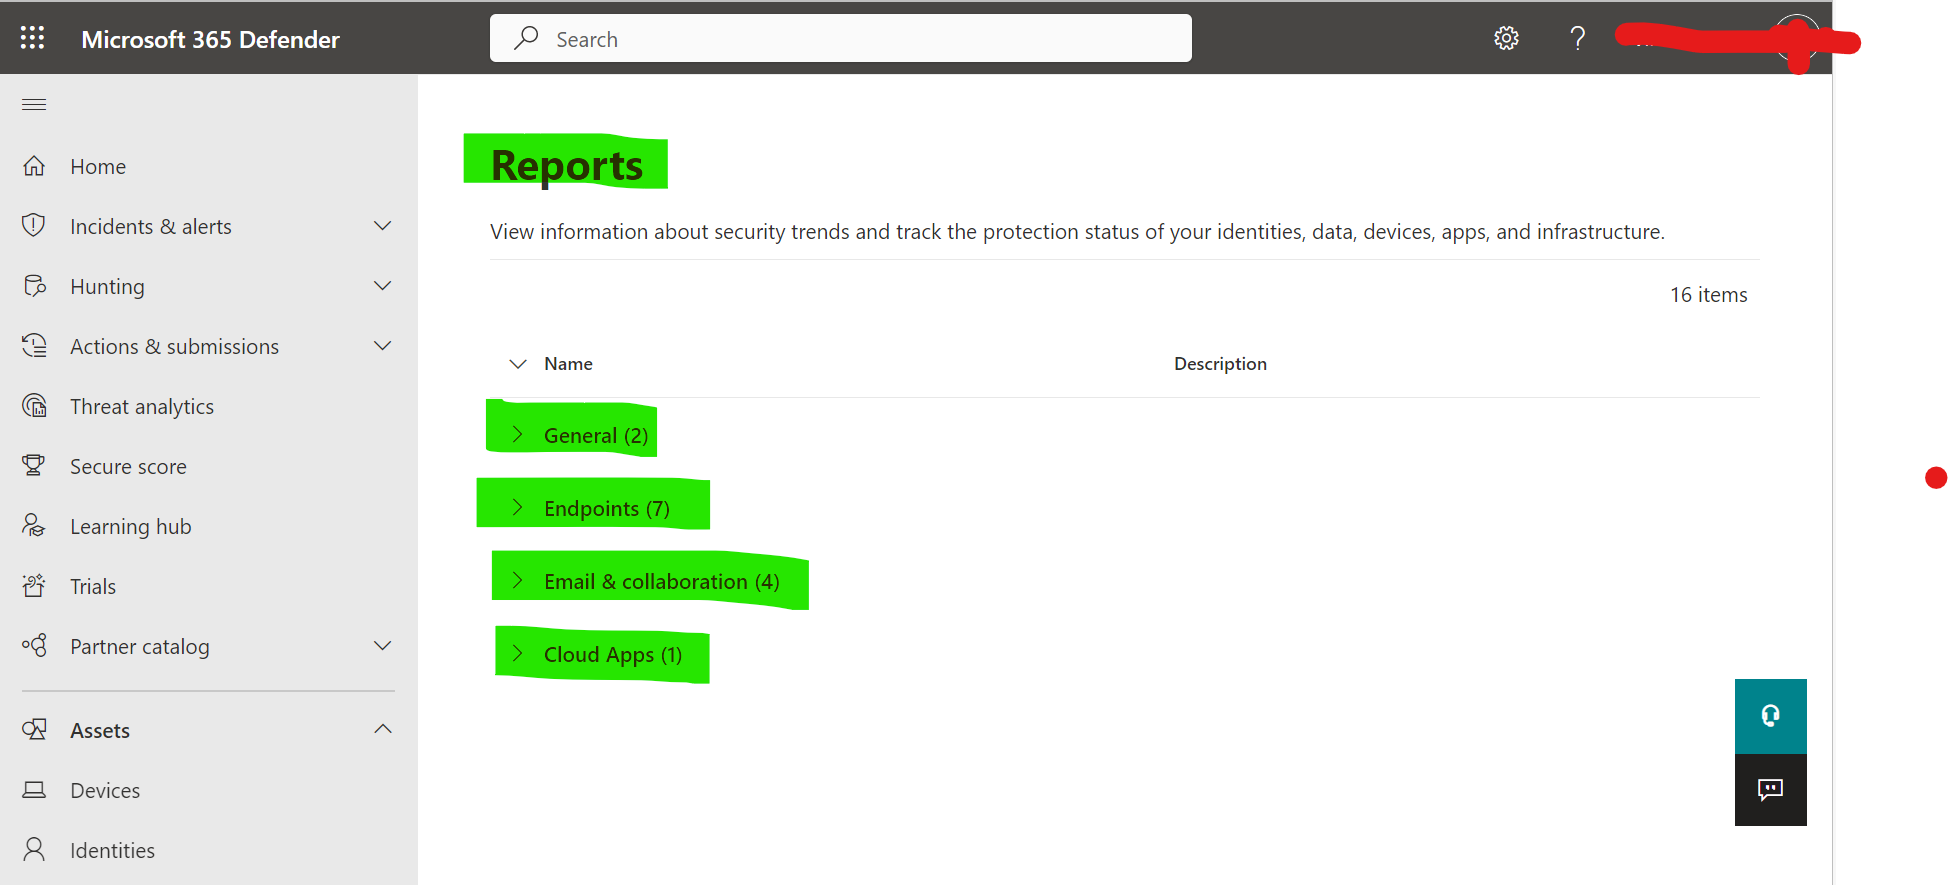Click the Partner catalog label

point(140,646)
